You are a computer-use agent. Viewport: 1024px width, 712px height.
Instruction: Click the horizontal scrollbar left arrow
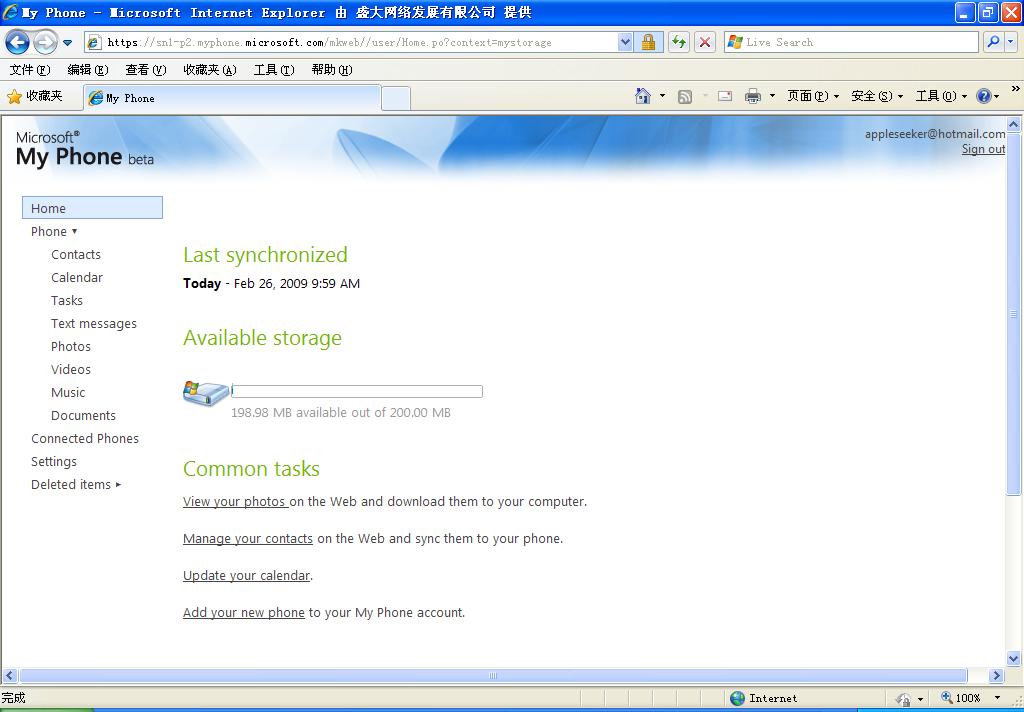tap(9, 675)
